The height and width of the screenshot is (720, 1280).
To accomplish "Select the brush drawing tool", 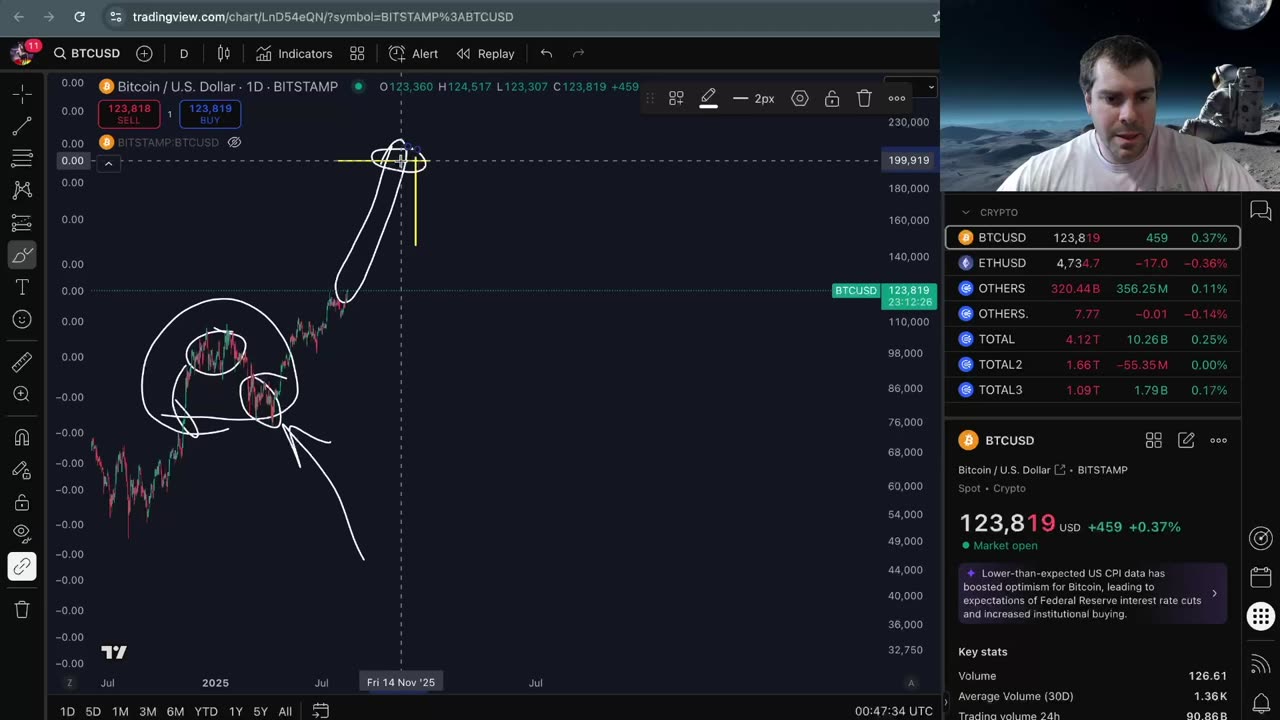I will click(x=22, y=255).
